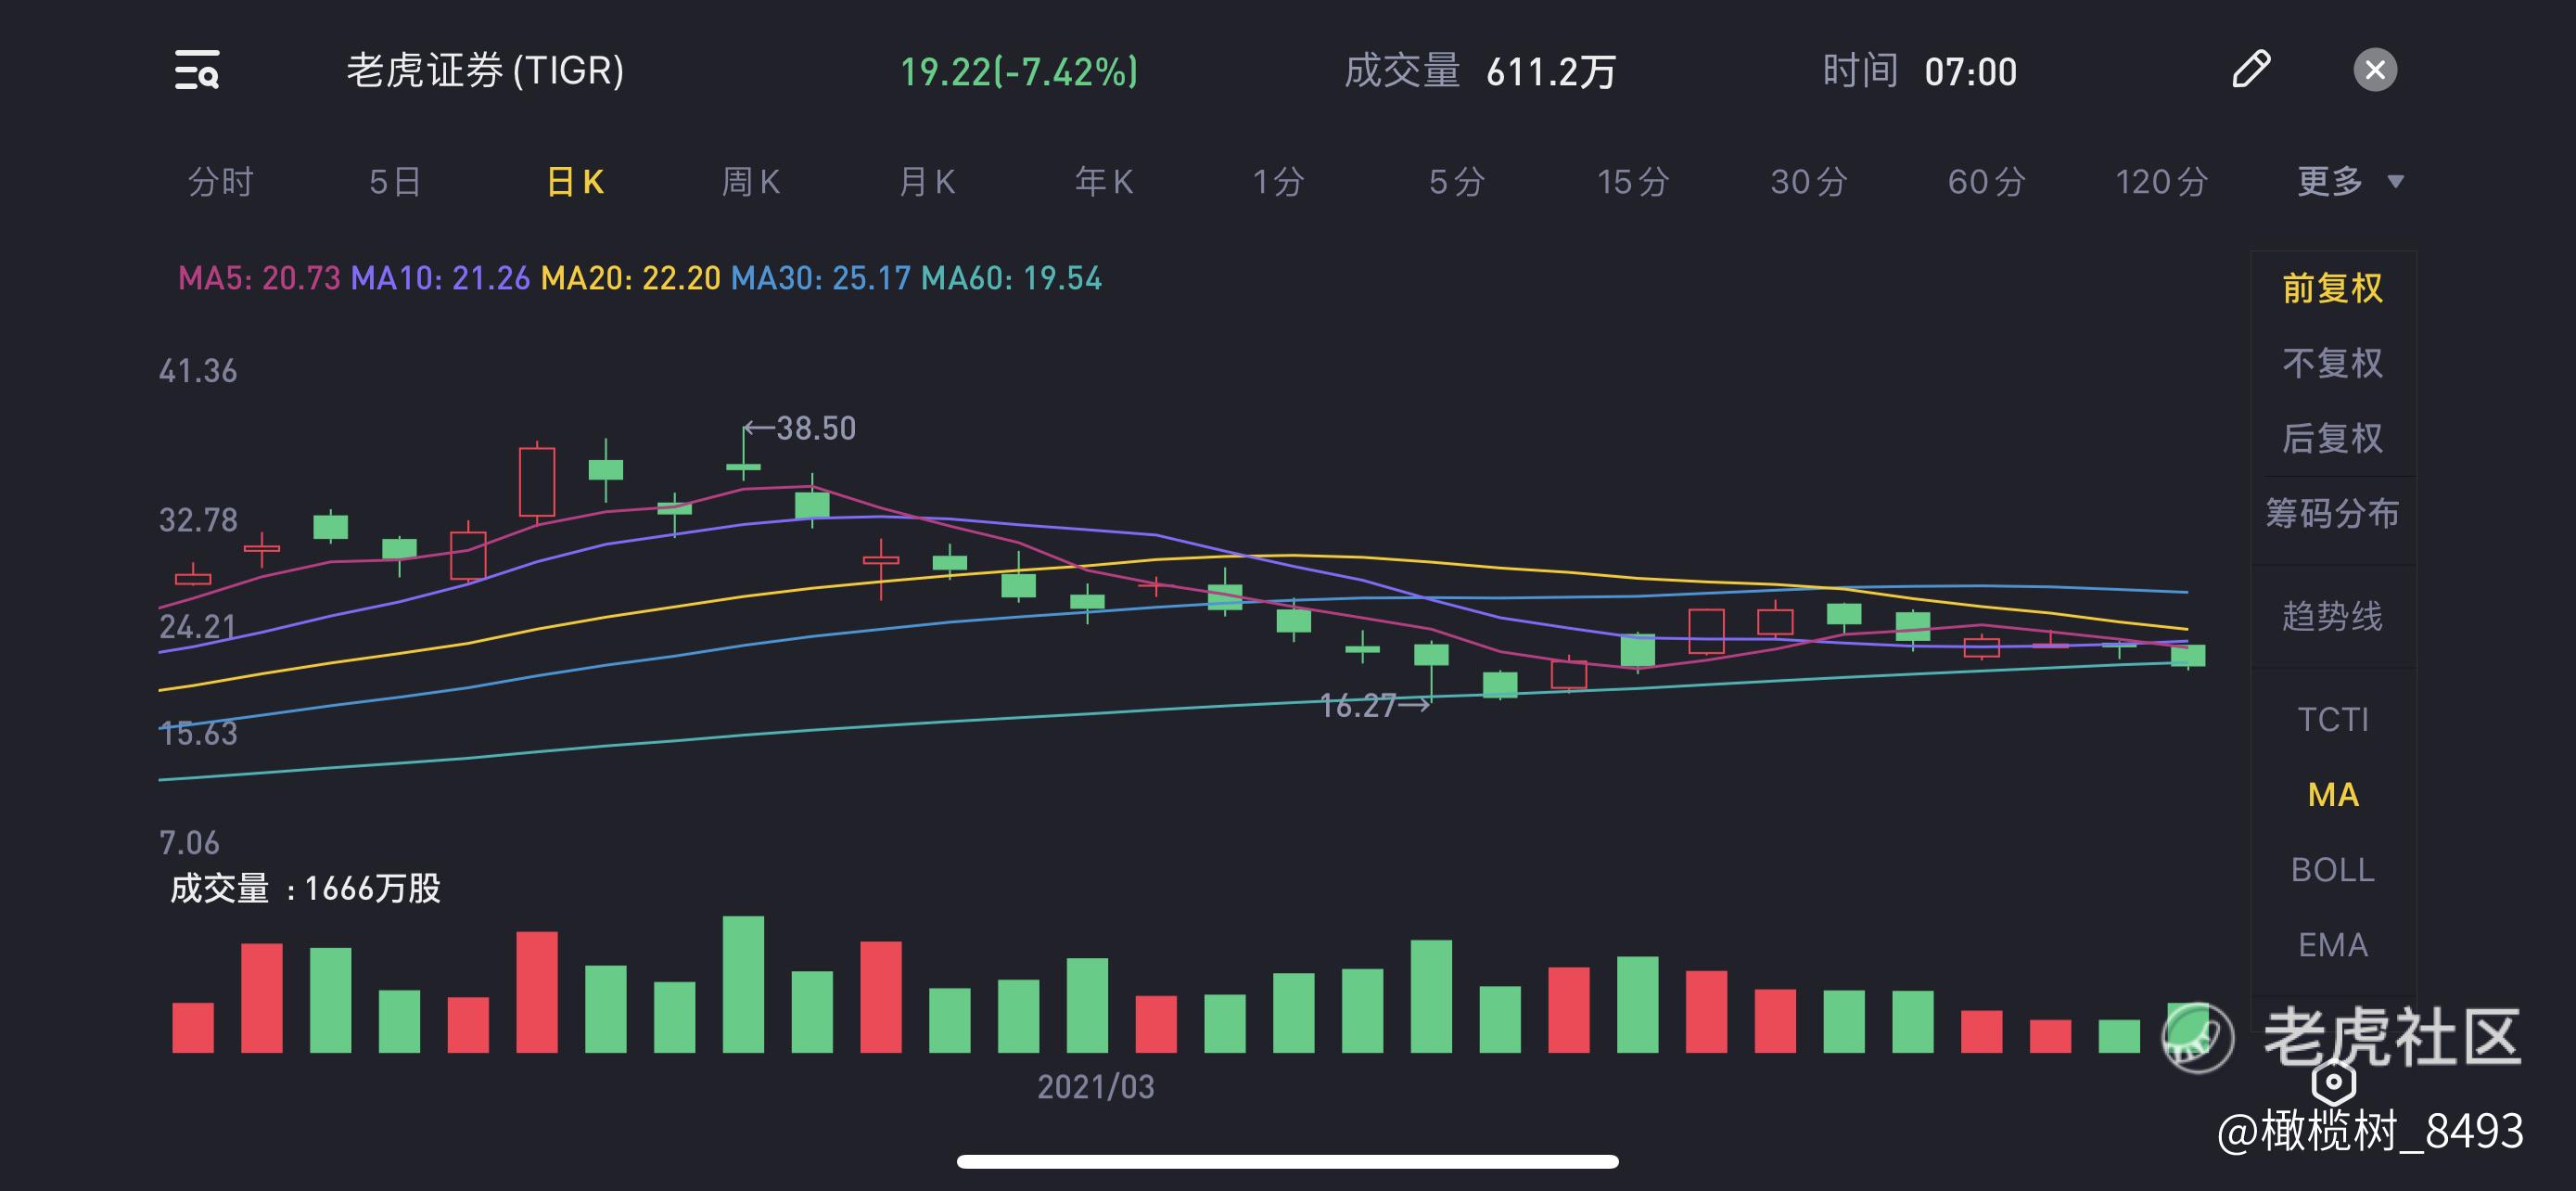Tap the 老虎证券 (TIGR) stock title
2576x1191 pixels.
pyautogui.click(x=485, y=71)
